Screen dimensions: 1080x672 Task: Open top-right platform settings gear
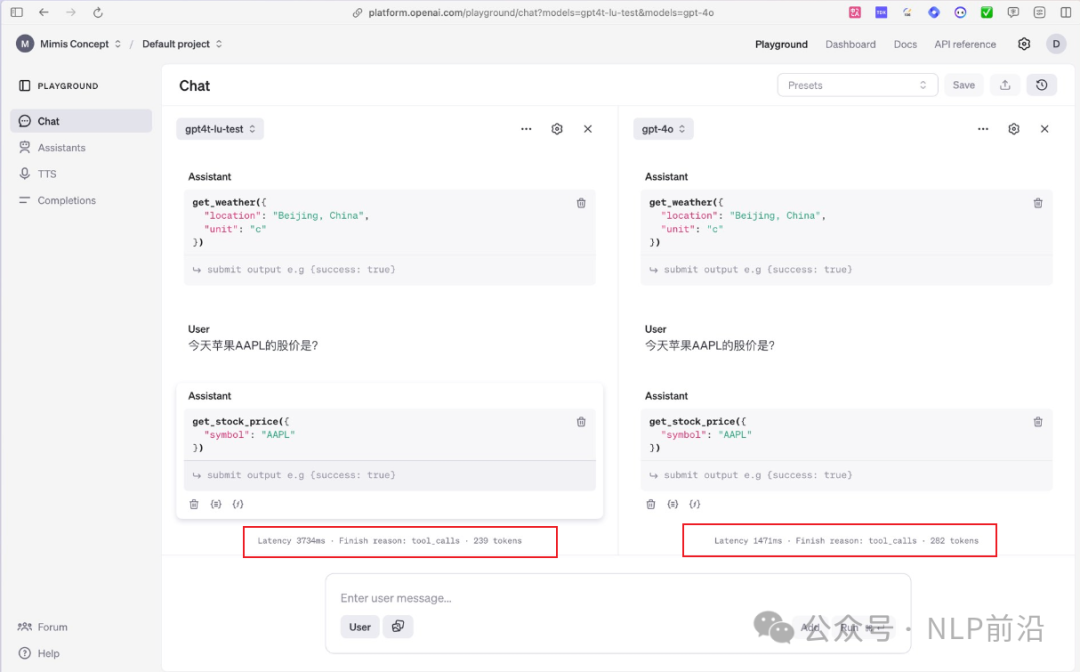tap(1024, 44)
